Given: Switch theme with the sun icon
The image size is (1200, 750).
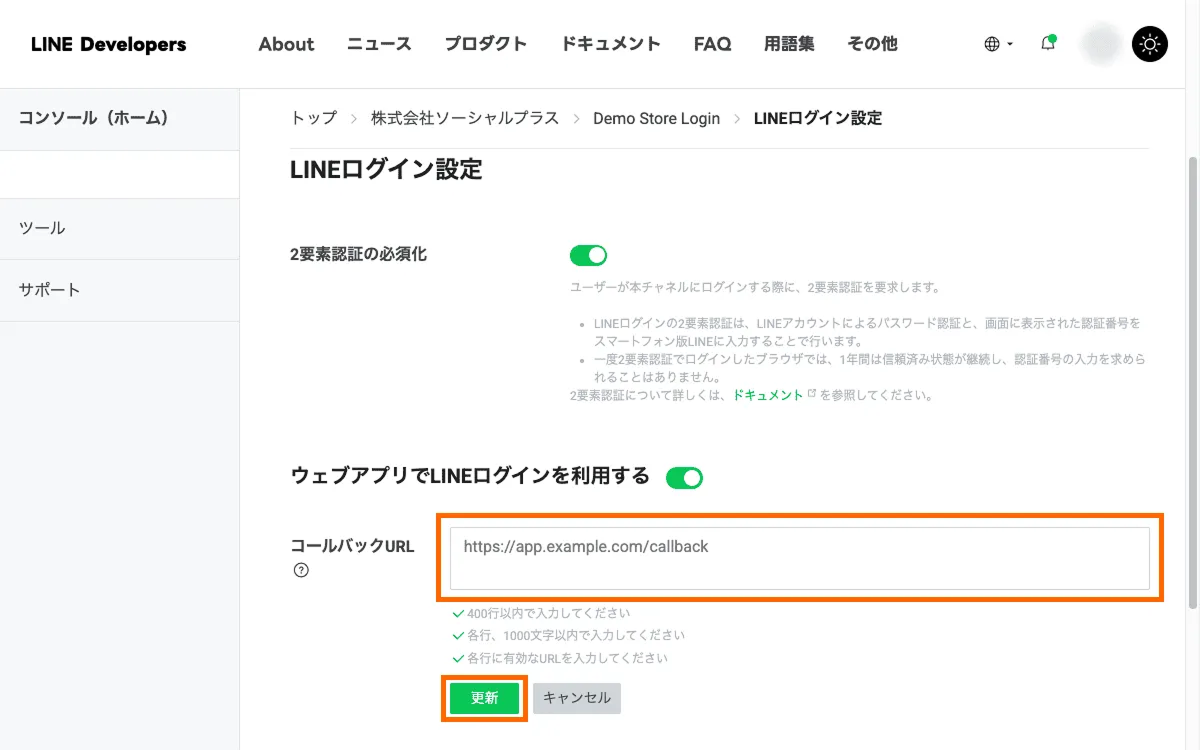Looking at the screenshot, I should (x=1150, y=44).
